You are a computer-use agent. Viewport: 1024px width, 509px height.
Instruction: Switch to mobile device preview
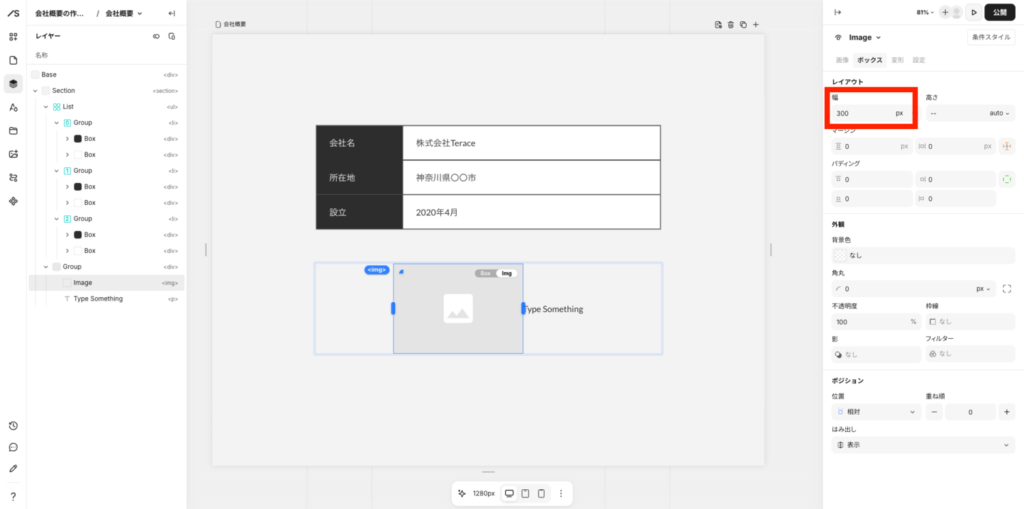[x=541, y=493]
